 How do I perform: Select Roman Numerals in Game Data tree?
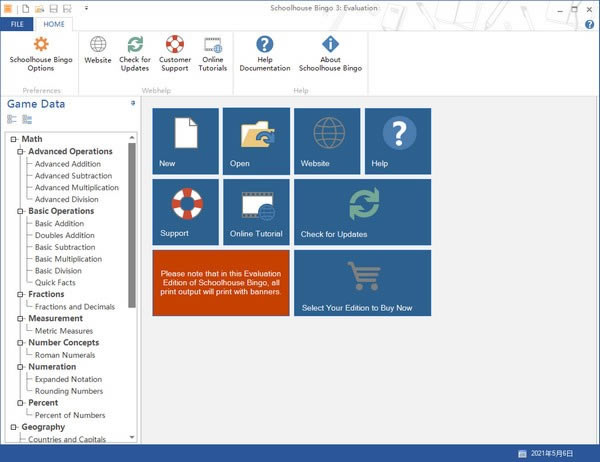click(64, 355)
